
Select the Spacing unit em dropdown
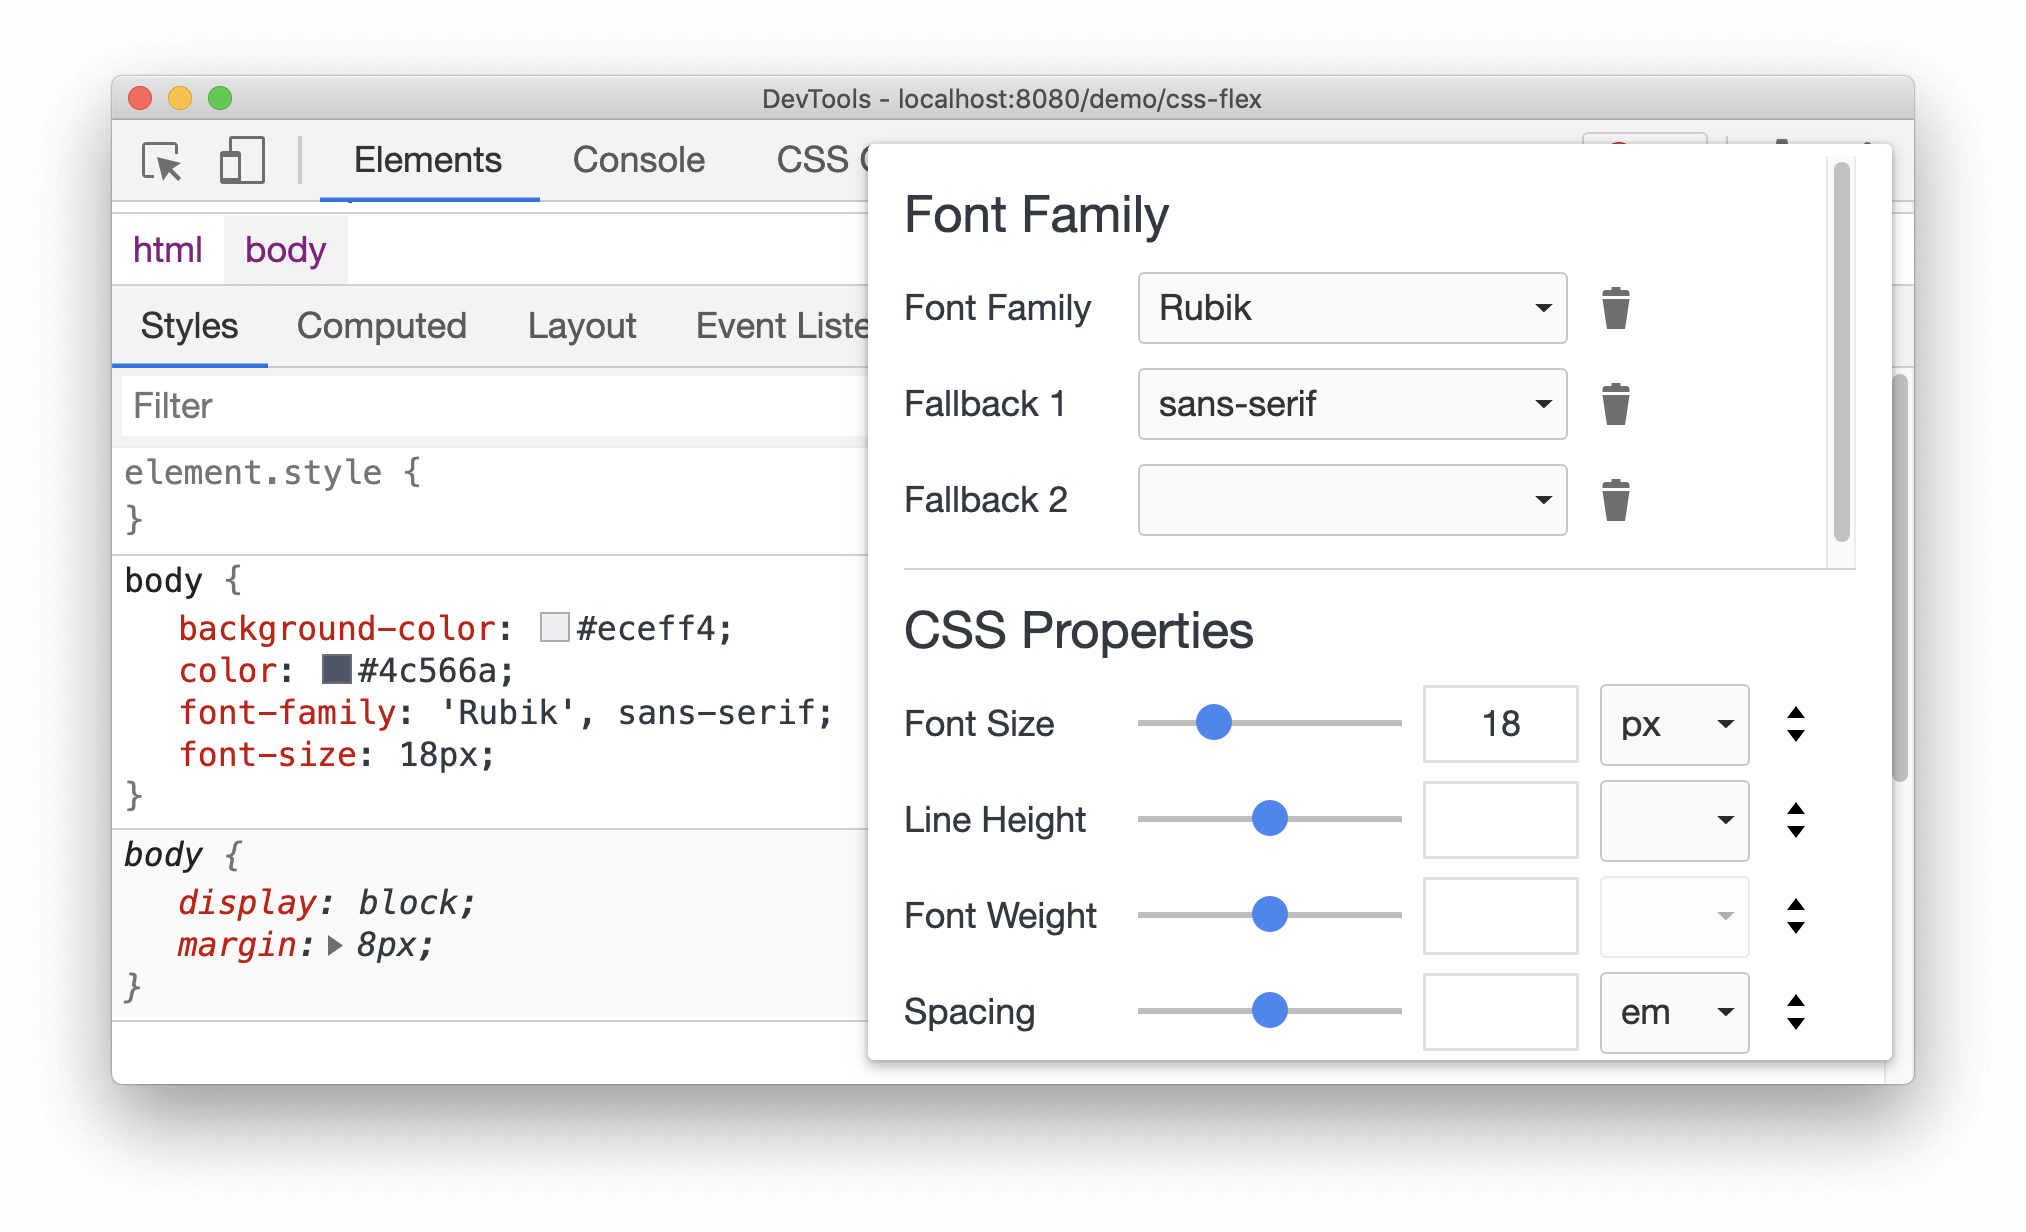pos(1671,1011)
